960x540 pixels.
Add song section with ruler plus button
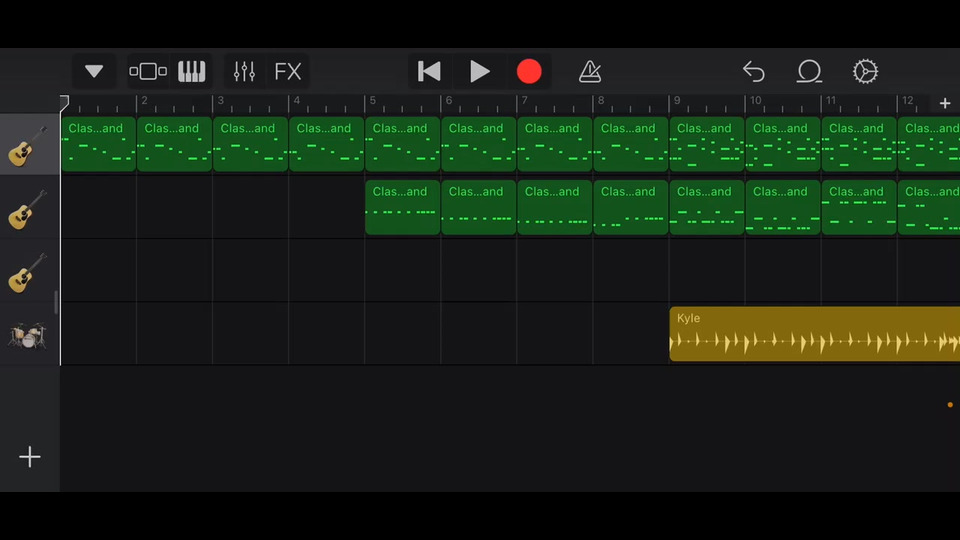pyautogui.click(x=945, y=103)
